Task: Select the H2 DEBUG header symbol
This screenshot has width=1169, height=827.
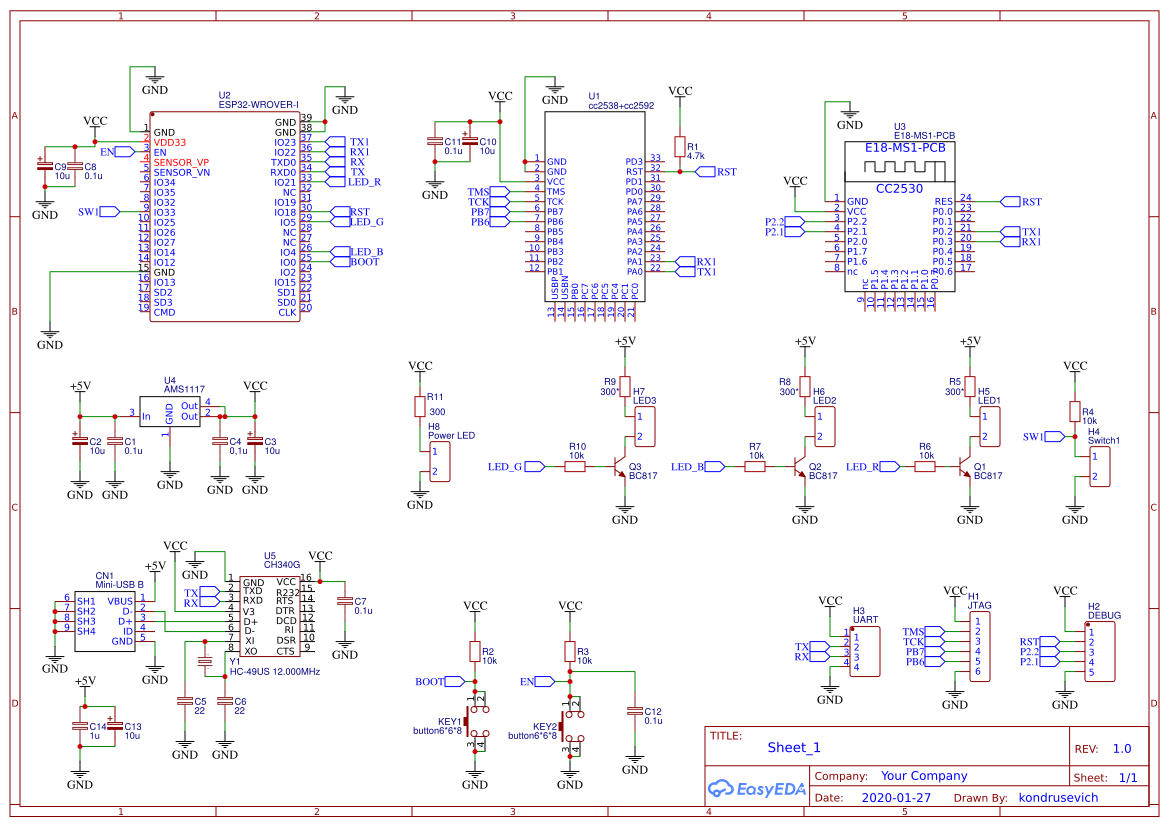Action: 1100,652
